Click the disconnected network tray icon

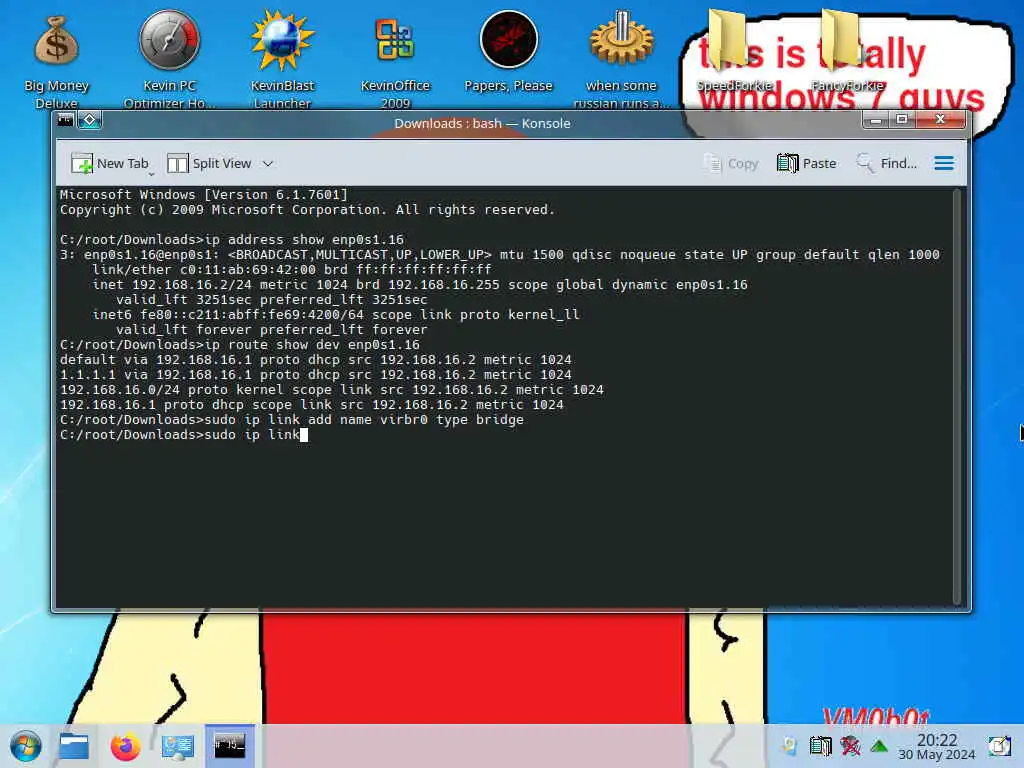pyautogui.click(x=850, y=746)
